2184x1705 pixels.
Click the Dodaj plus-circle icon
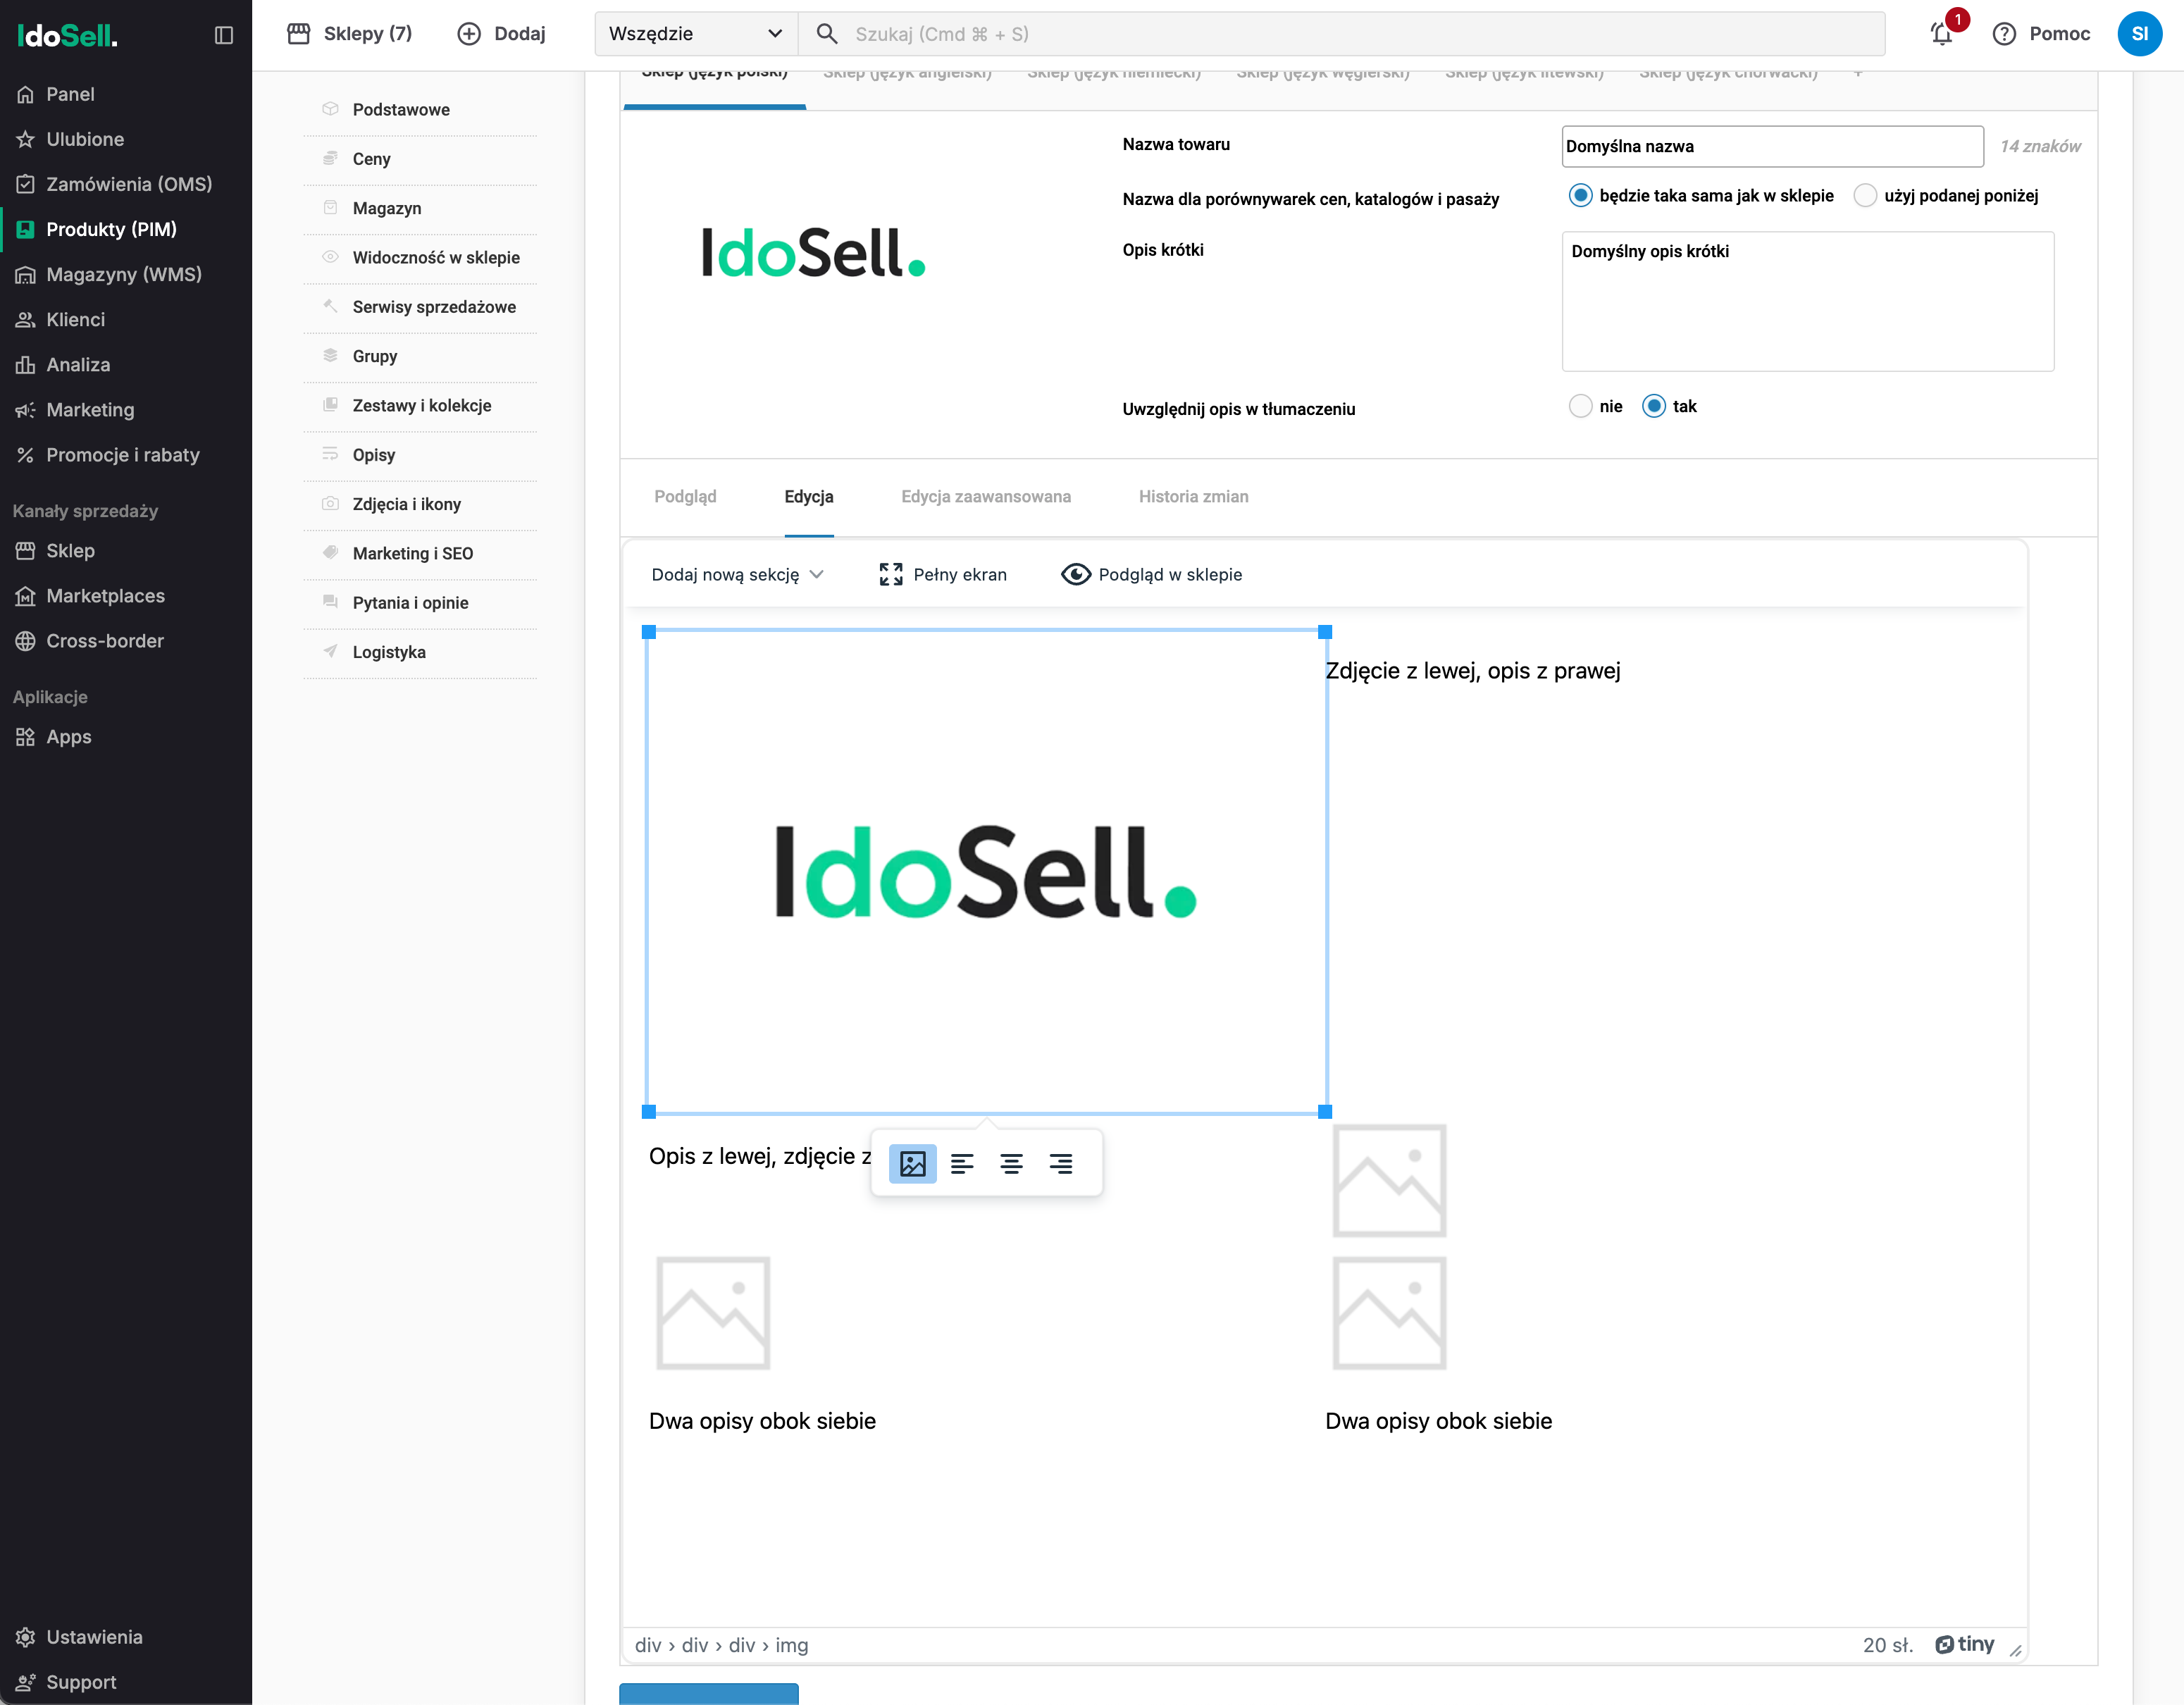[469, 34]
